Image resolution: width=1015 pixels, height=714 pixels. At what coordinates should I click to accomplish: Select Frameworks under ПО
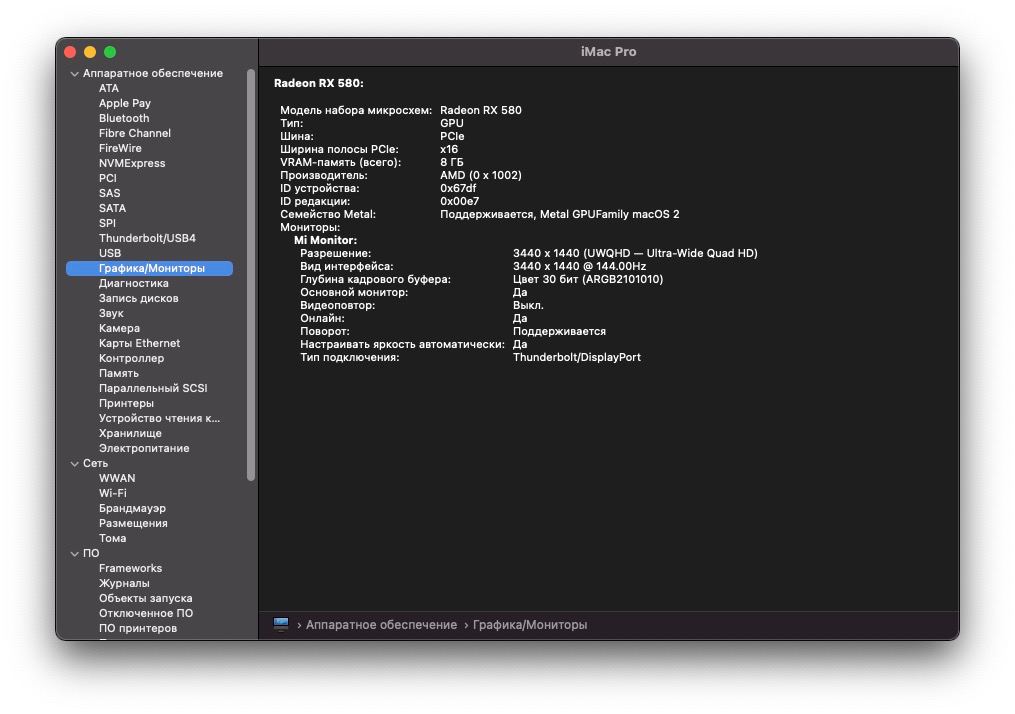pos(130,568)
